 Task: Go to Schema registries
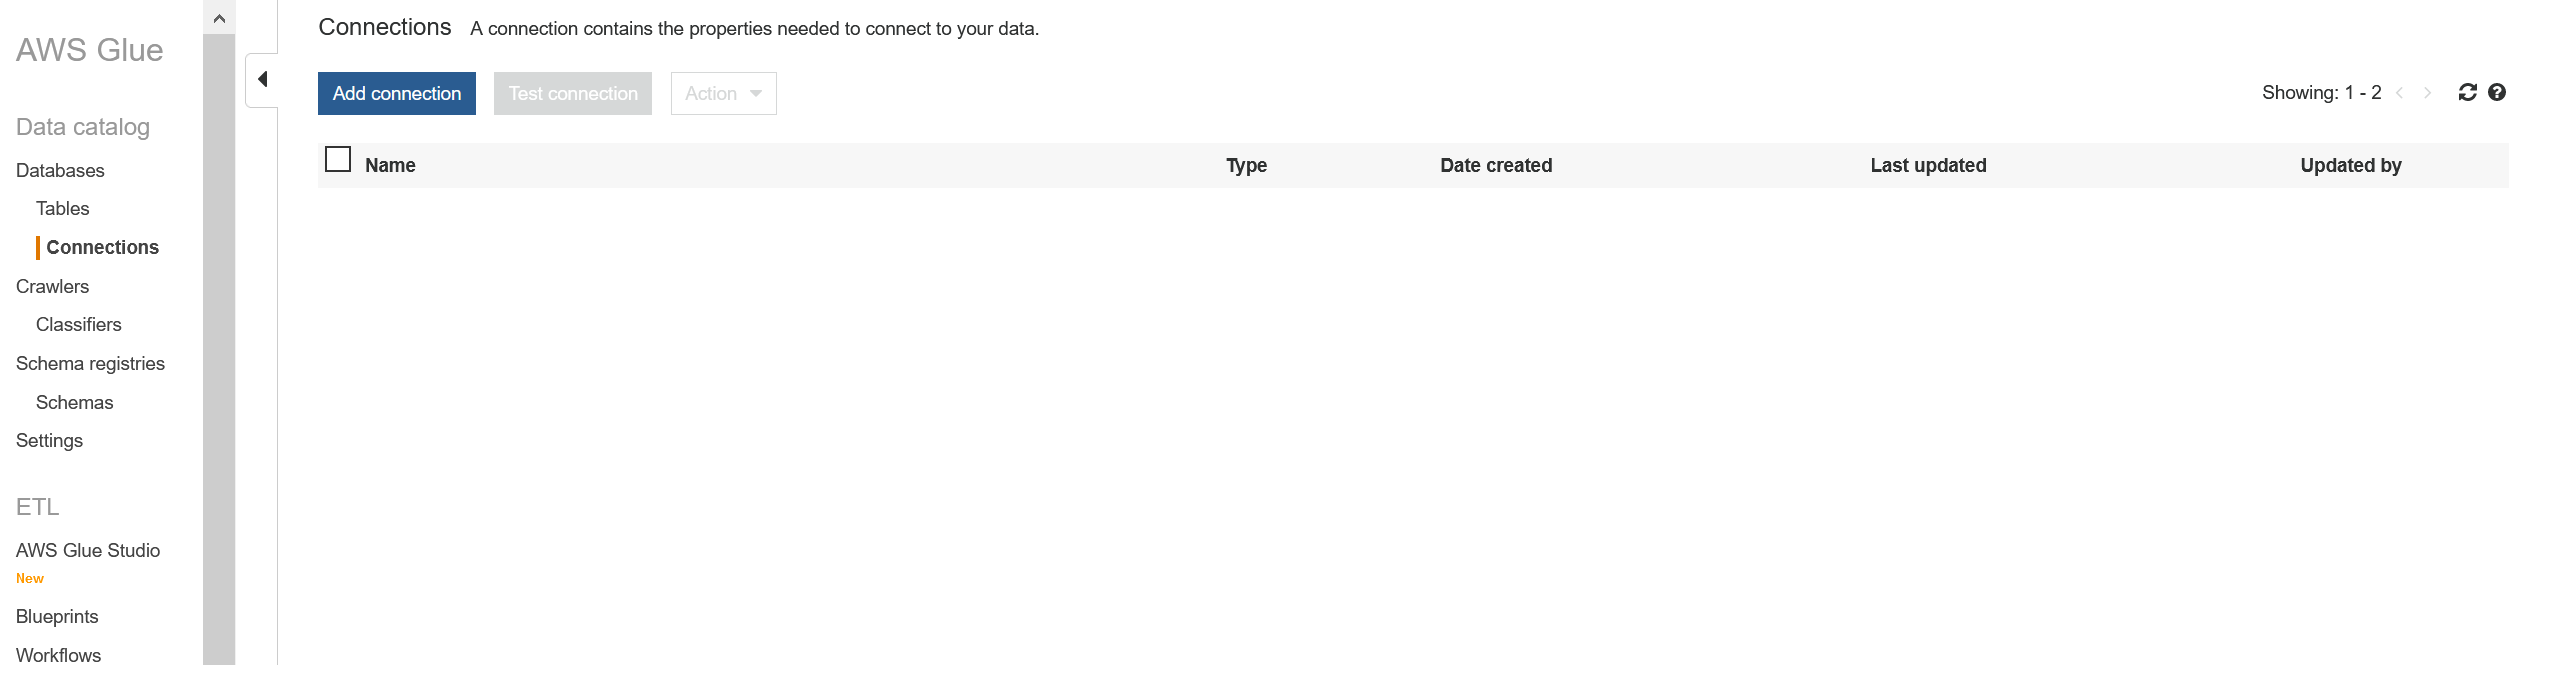click(90, 364)
